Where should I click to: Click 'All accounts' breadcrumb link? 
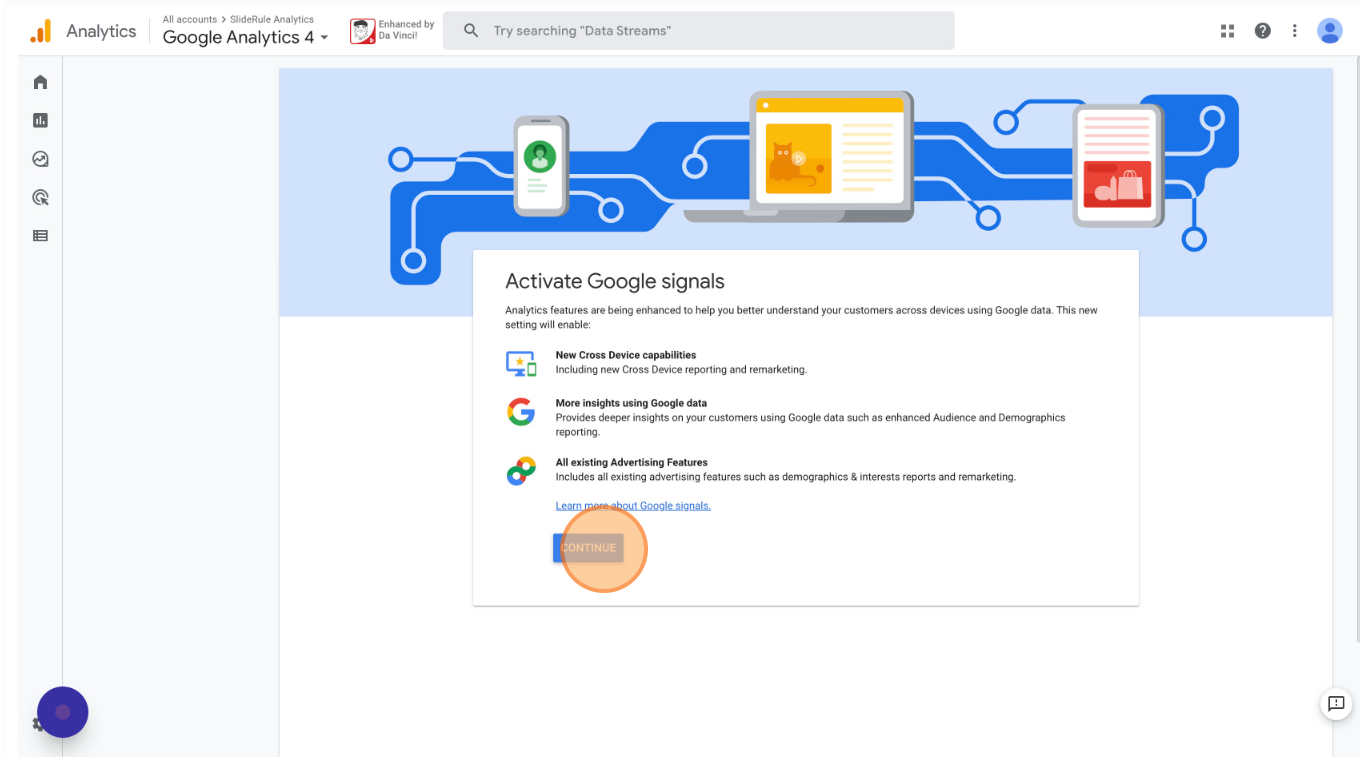190,19
